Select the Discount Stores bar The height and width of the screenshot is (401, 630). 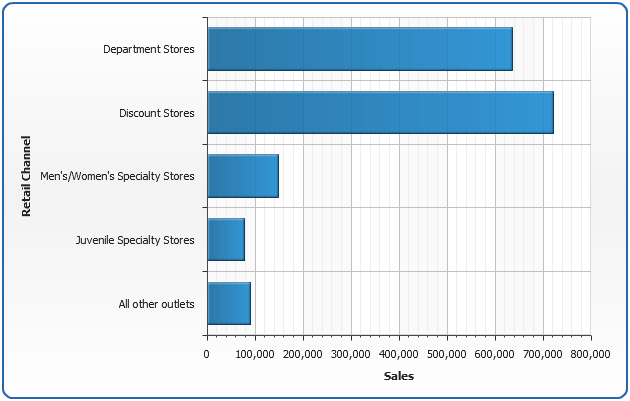(x=380, y=112)
